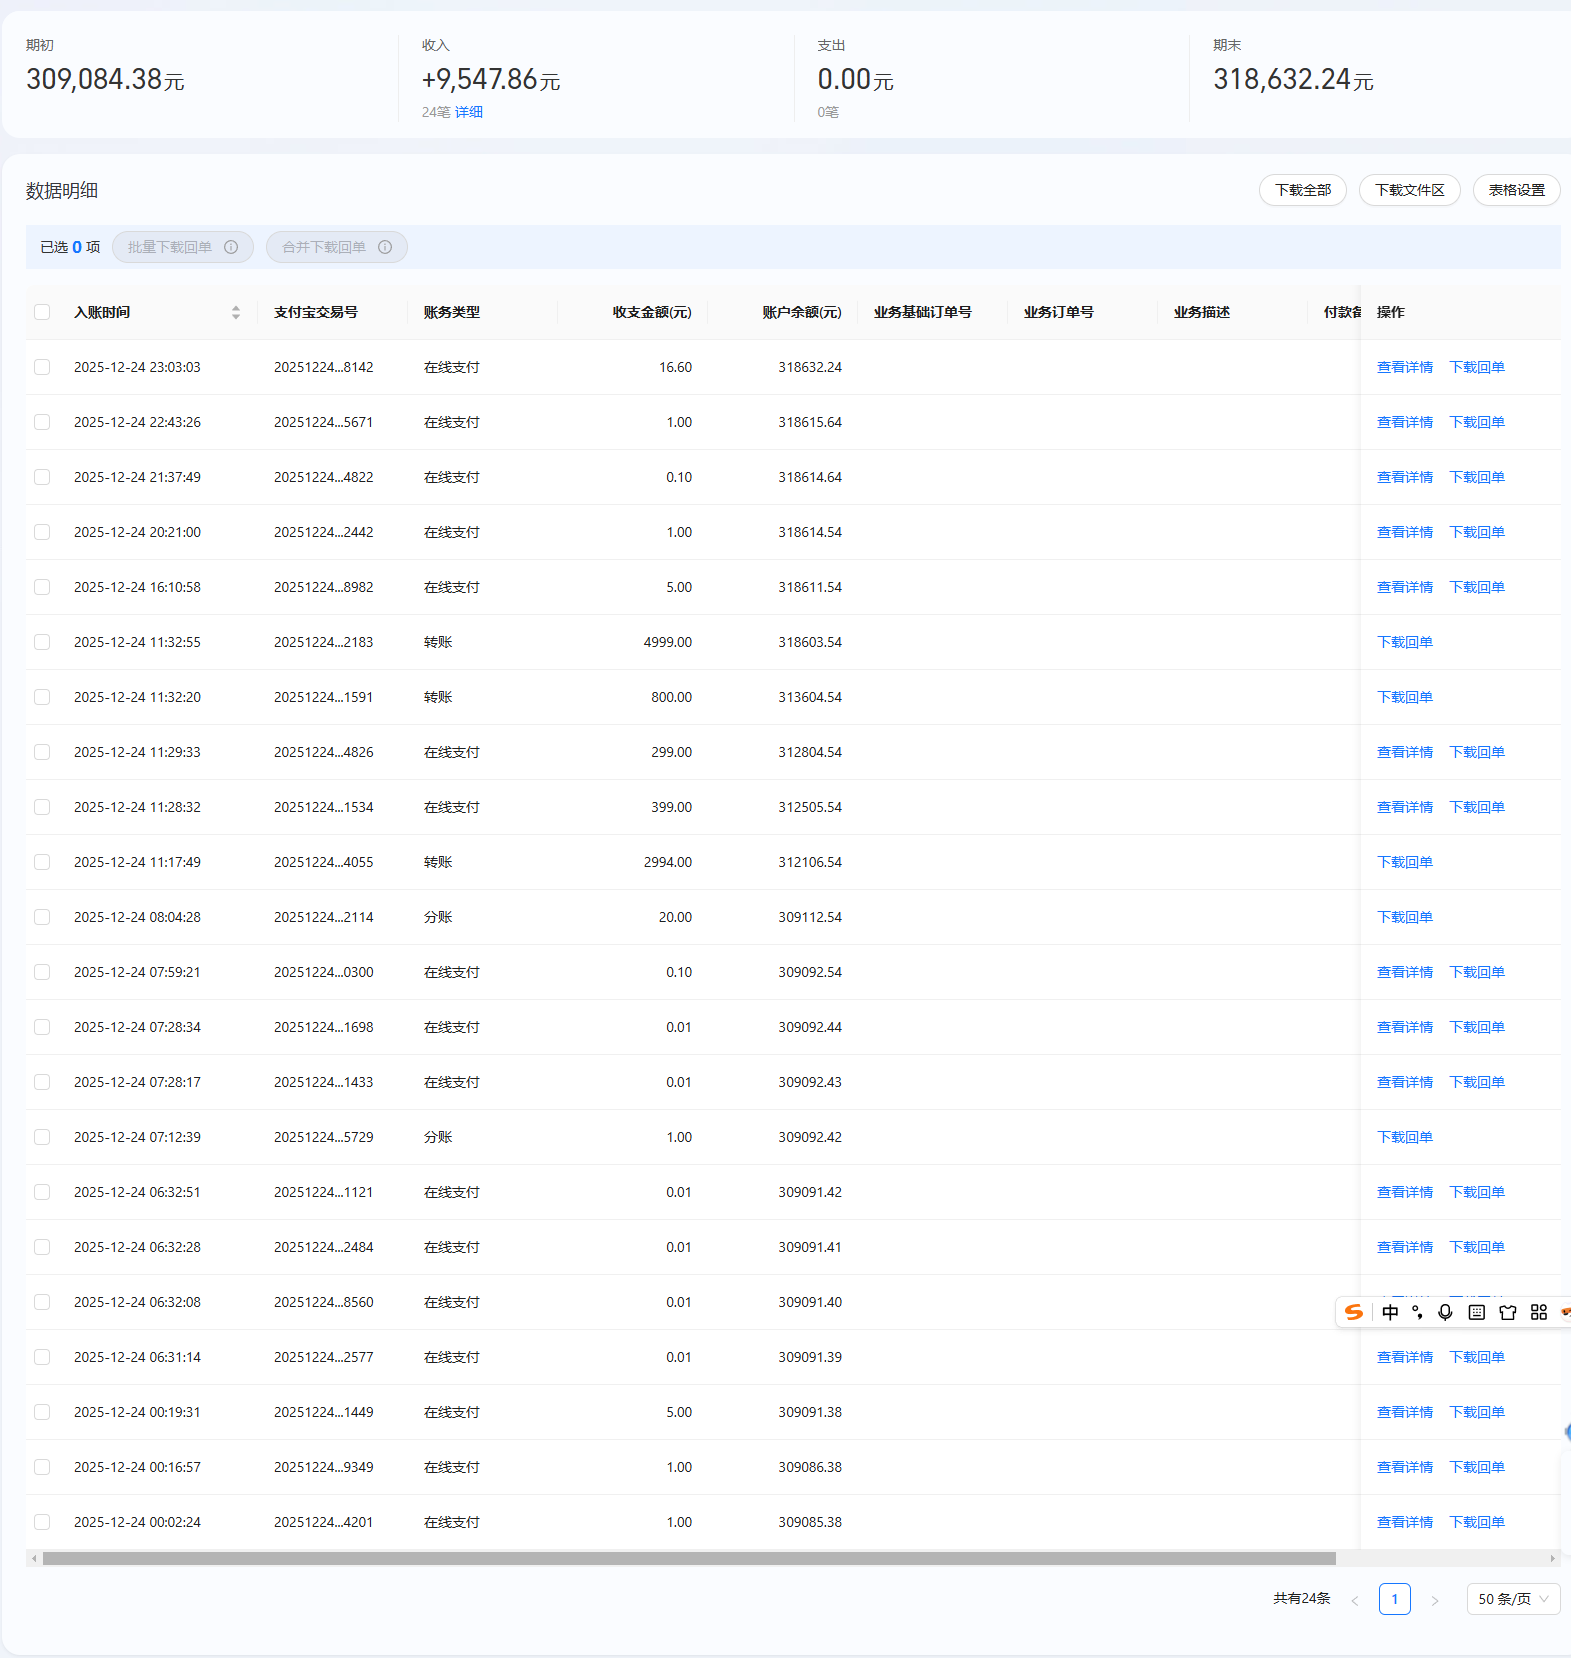Open 表格设置 table settings
This screenshot has height=1658, width=1571.
click(x=1516, y=190)
